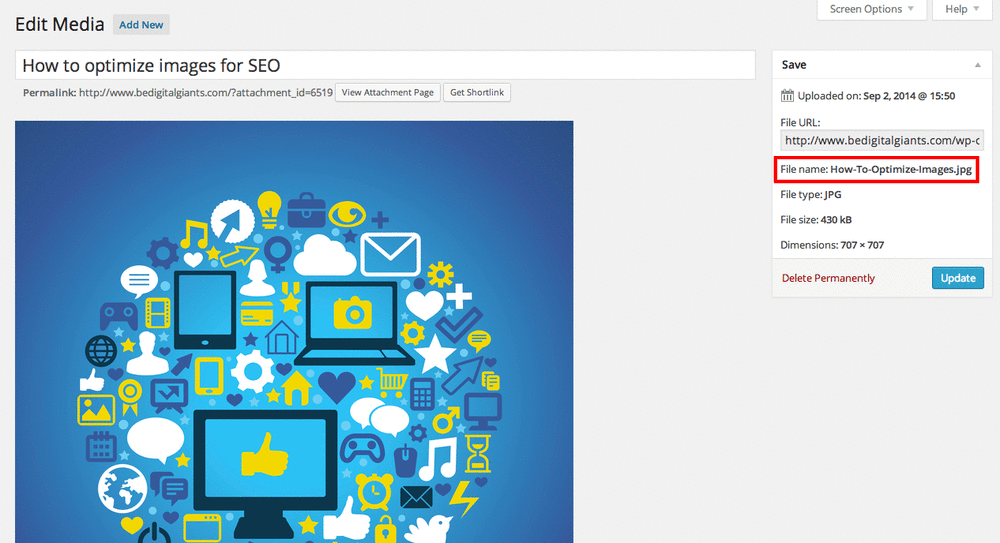The width and height of the screenshot is (1000, 543).
Task: Click Delete Permanently link
Action: [x=828, y=278]
